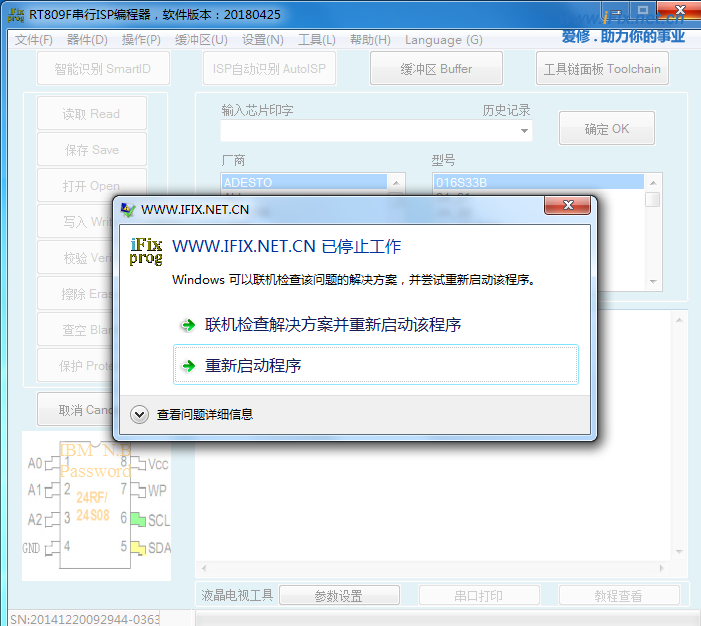Close the WWW.IFIX.NET.CN crash dialog
The width and height of the screenshot is (701, 626).
[x=567, y=205]
